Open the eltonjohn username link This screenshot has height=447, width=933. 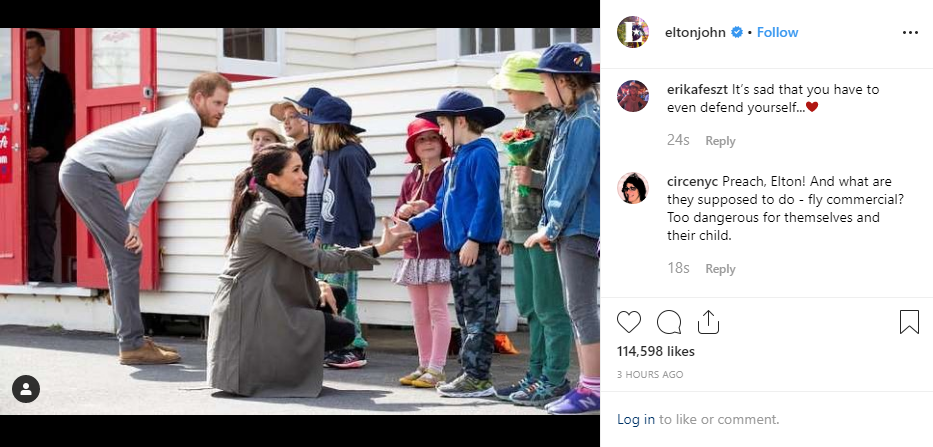click(x=695, y=32)
